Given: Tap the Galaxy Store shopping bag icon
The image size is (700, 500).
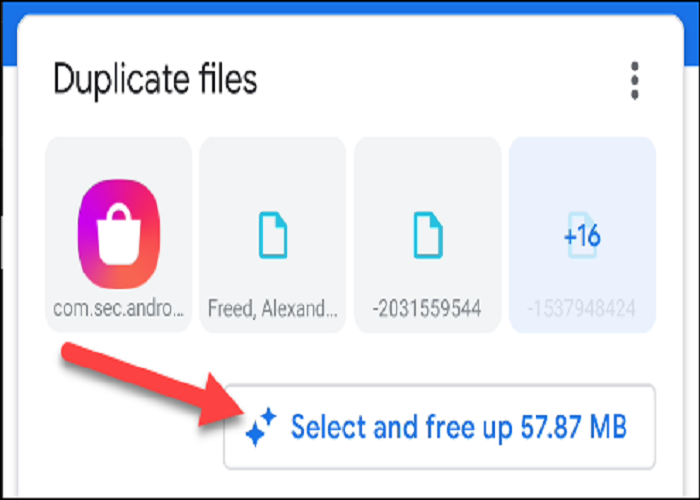Looking at the screenshot, I should click(119, 233).
